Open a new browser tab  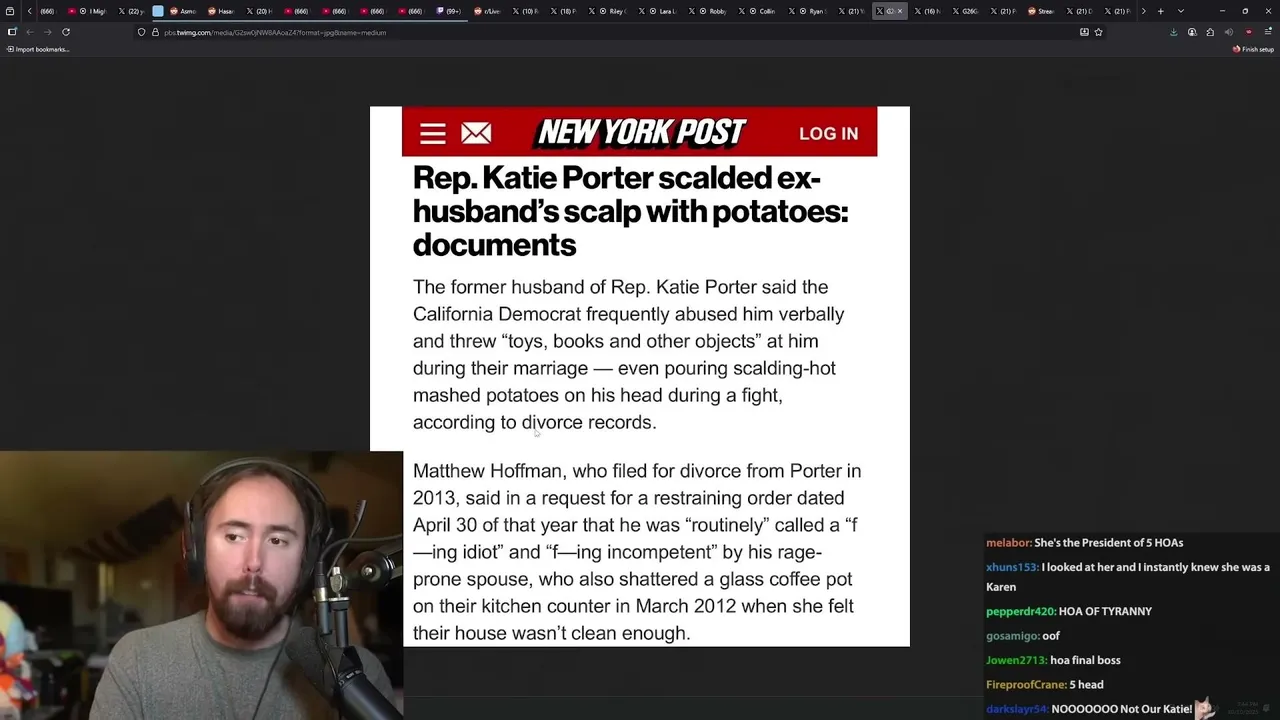pyautogui.click(x=1160, y=11)
